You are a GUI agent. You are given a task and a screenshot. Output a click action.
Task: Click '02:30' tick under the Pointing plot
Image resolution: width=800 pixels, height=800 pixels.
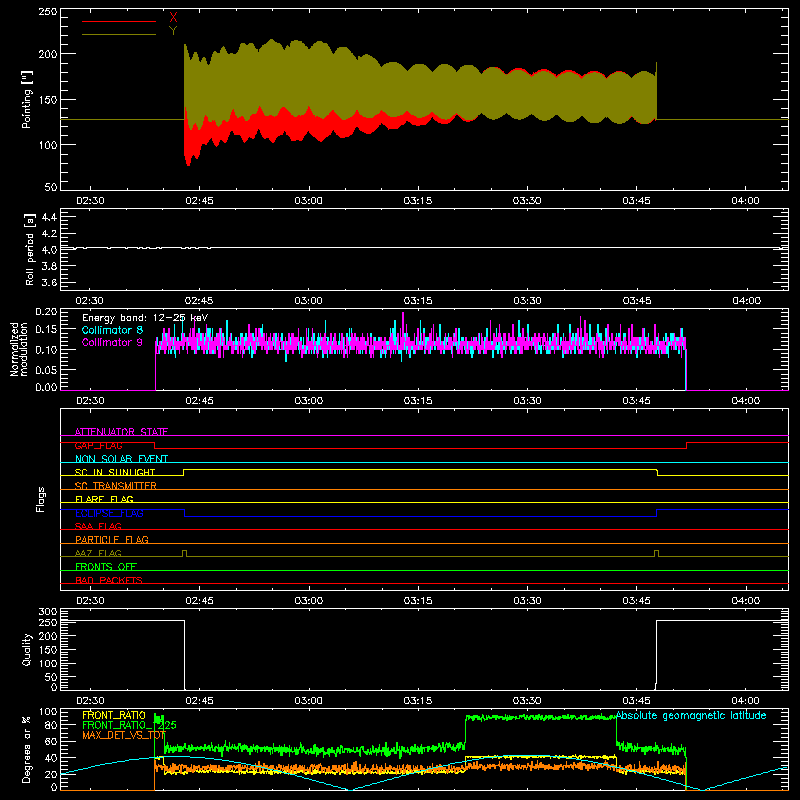(90, 201)
